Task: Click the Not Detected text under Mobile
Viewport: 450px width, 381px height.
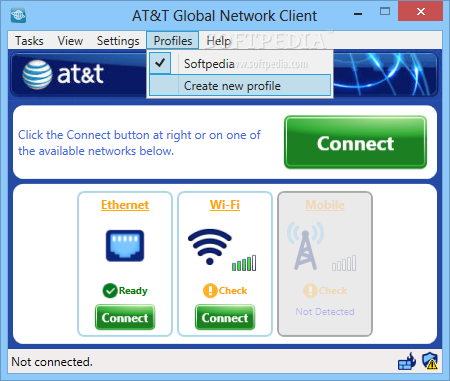Action: tap(325, 312)
